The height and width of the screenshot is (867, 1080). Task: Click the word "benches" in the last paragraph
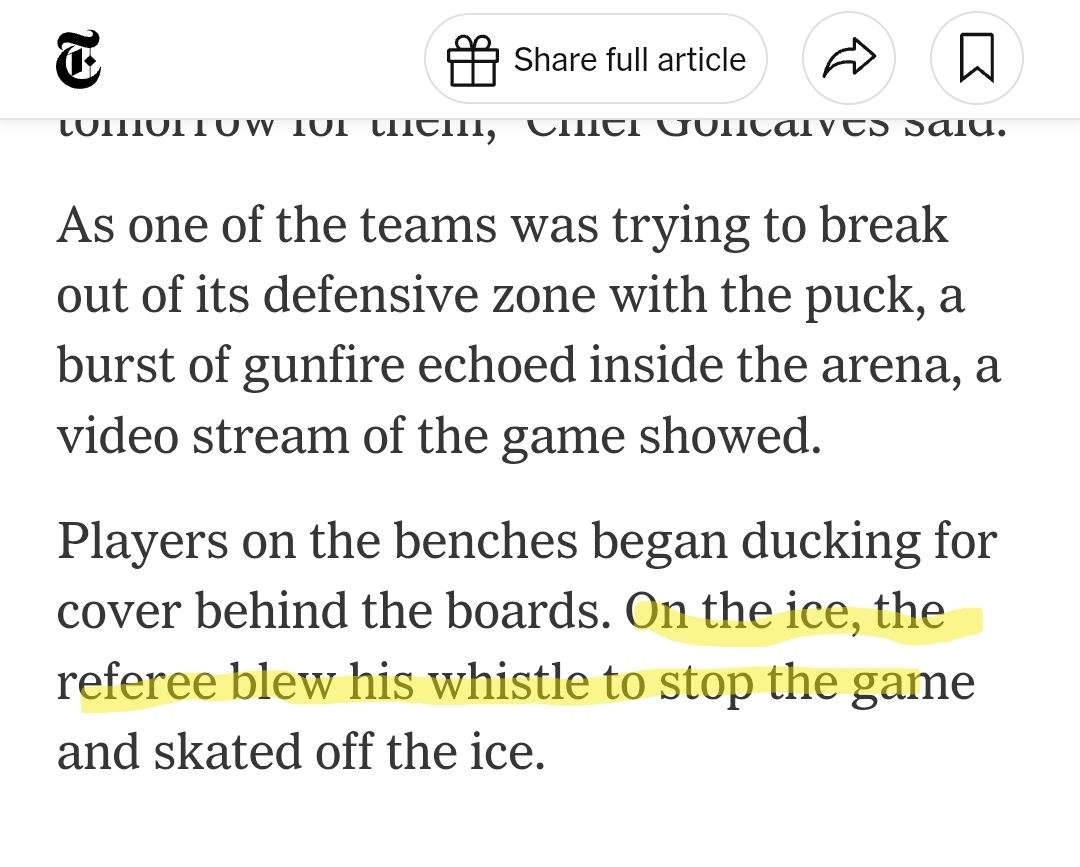(x=484, y=542)
